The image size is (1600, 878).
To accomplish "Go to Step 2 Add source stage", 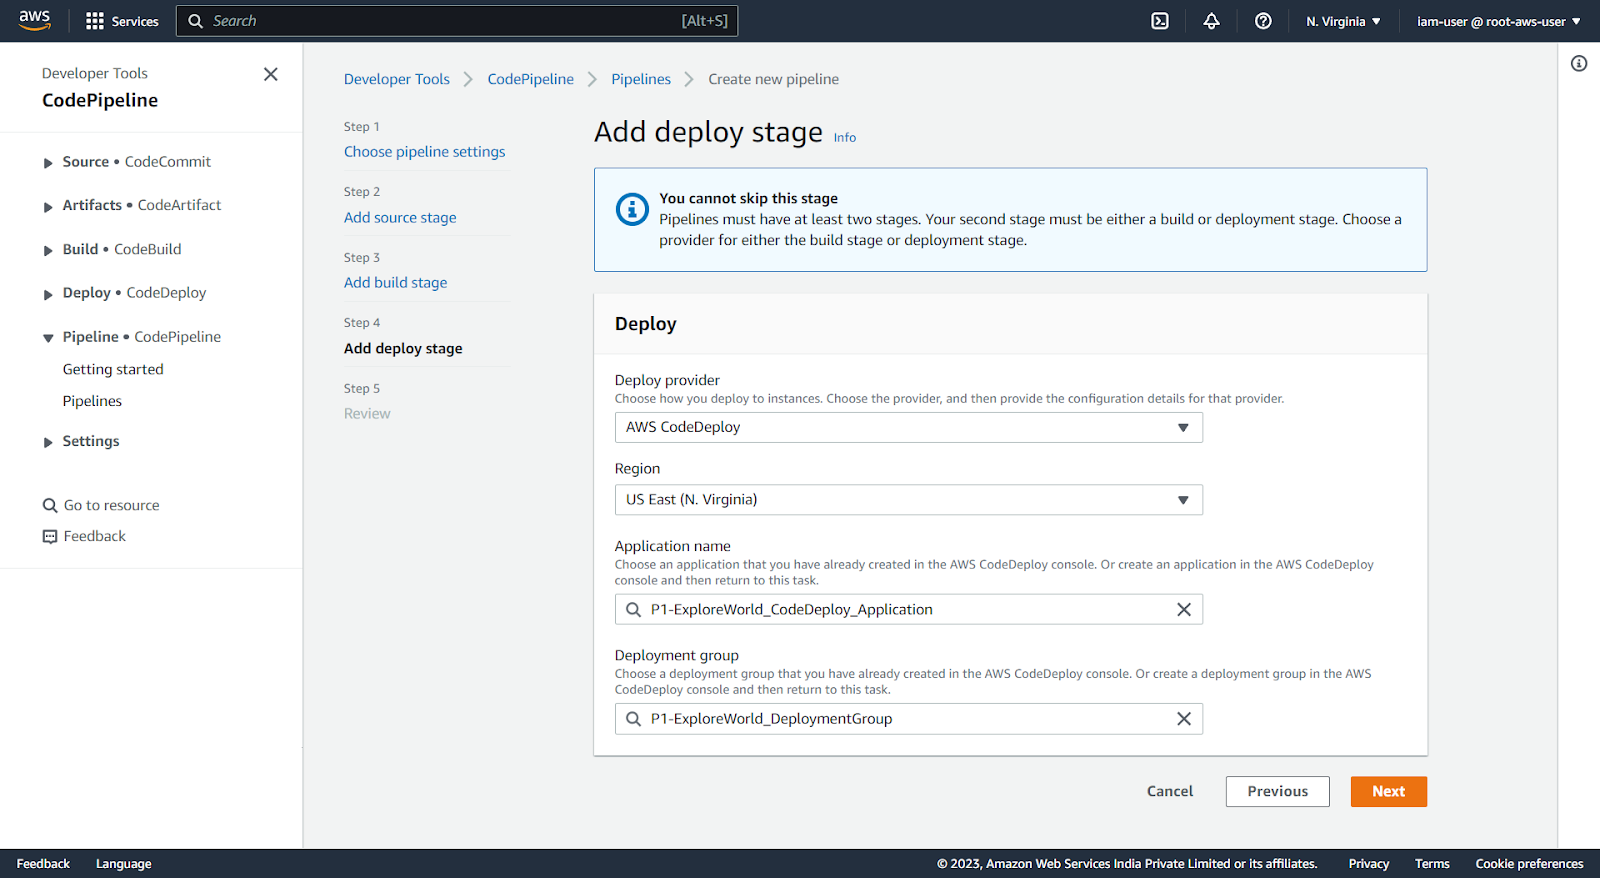I will tap(400, 218).
